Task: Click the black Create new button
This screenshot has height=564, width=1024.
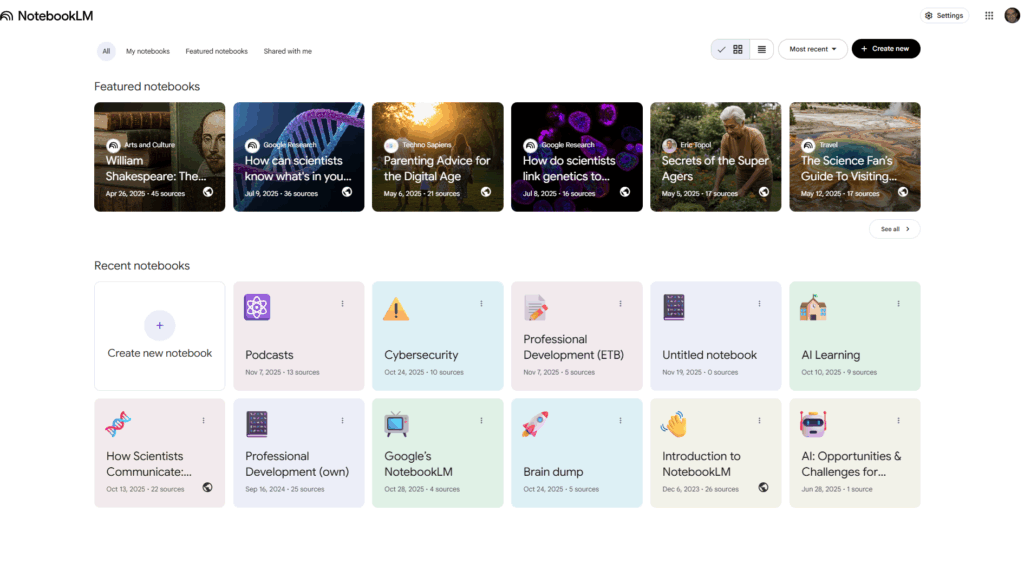Action: pyautogui.click(x=885, y=49)
